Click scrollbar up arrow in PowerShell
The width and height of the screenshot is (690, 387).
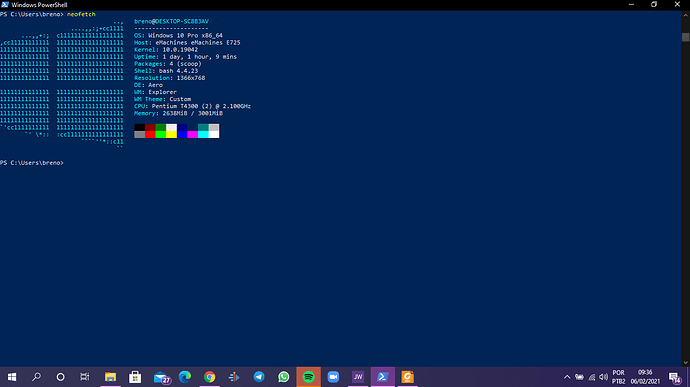point(686,15)
